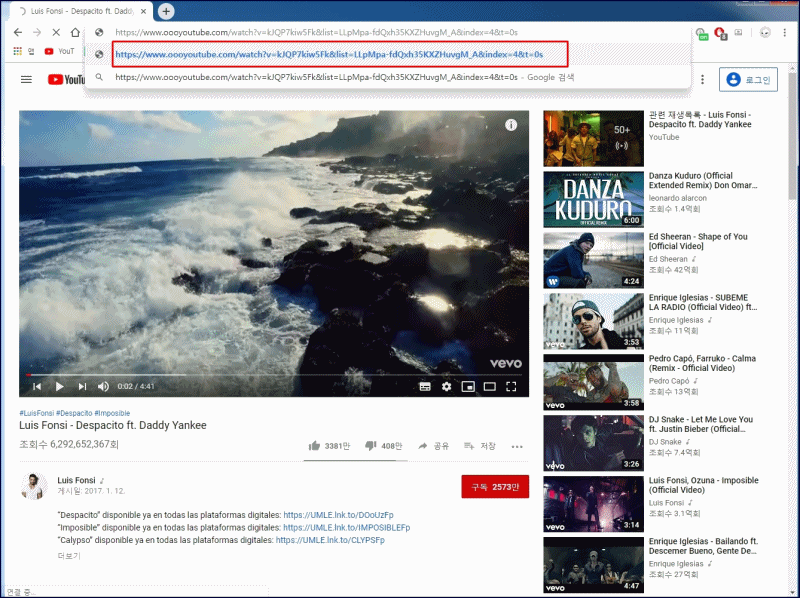
Task: Toggle theater mode view
Action: 489,386
